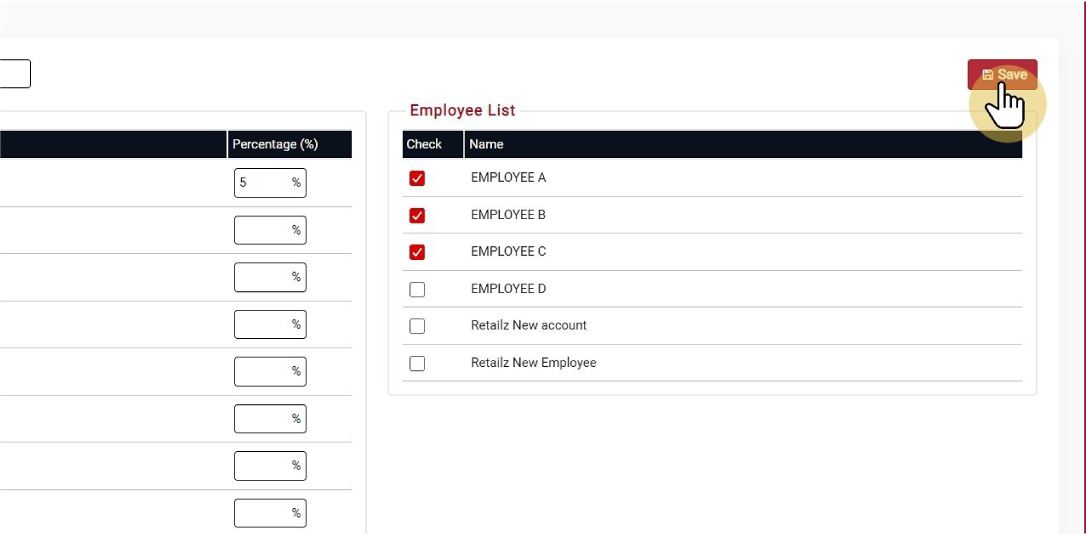
Task: Select the third percentage input box
Action: pyautogui.click(x=263, y=277)
